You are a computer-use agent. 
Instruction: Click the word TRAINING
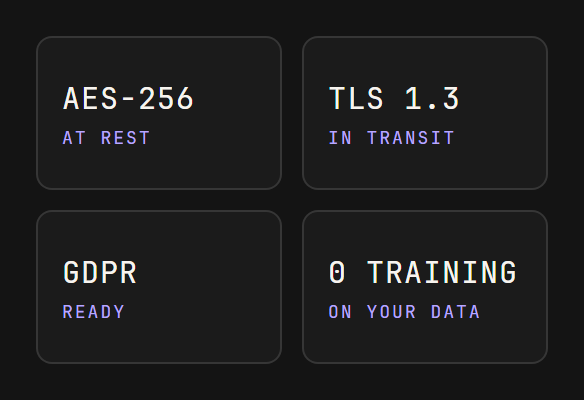(442, 273)
